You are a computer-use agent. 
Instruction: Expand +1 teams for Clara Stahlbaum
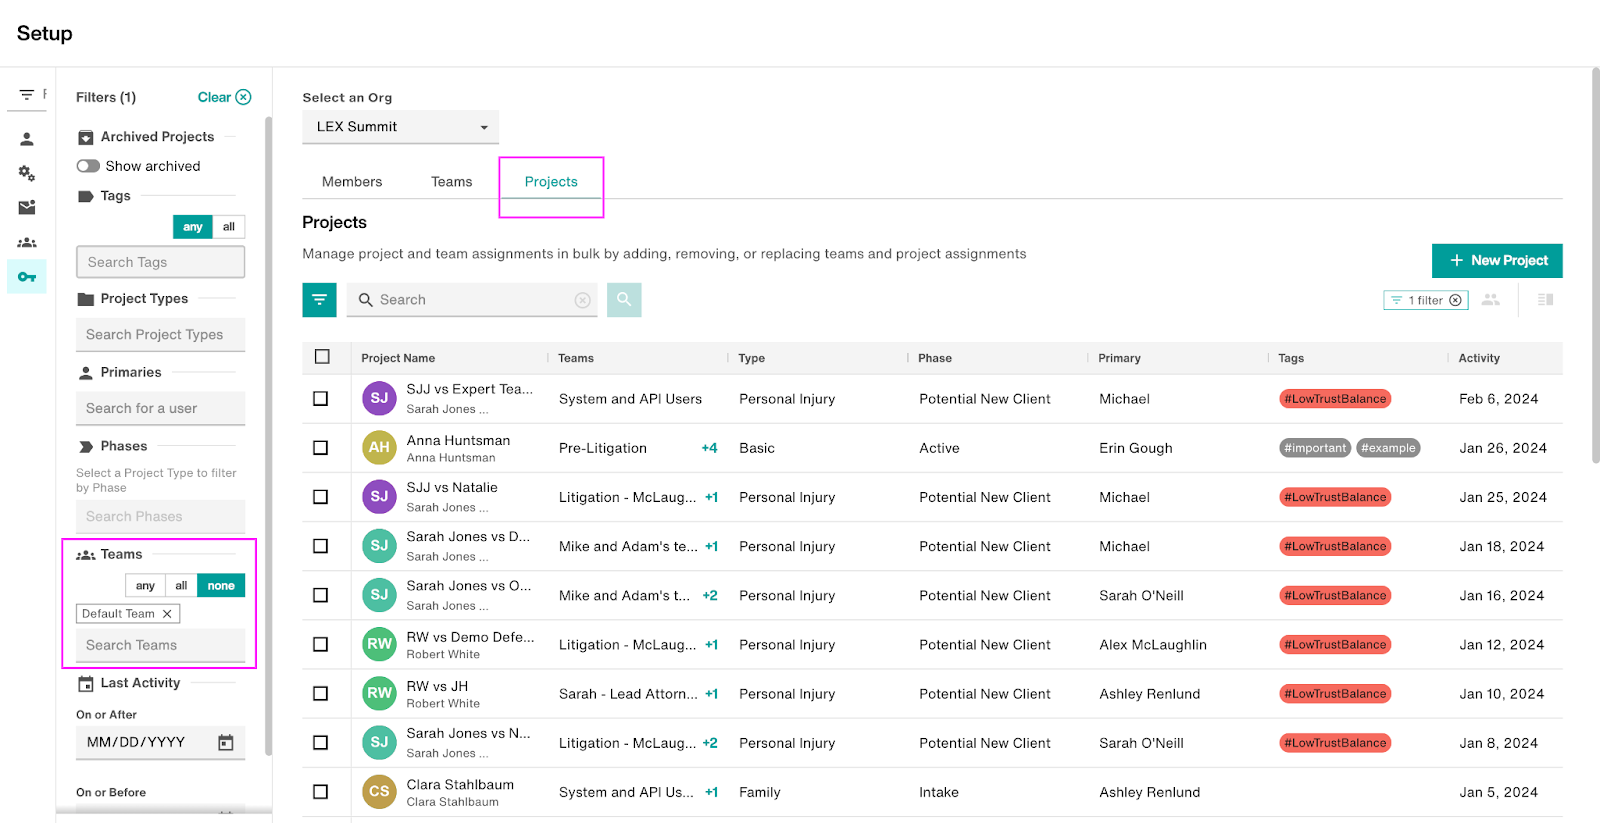tap(711, 792)
